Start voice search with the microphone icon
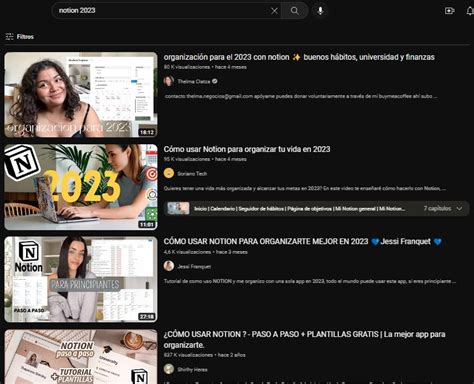This screenshot has height=384, width=474. pos(320,11)
